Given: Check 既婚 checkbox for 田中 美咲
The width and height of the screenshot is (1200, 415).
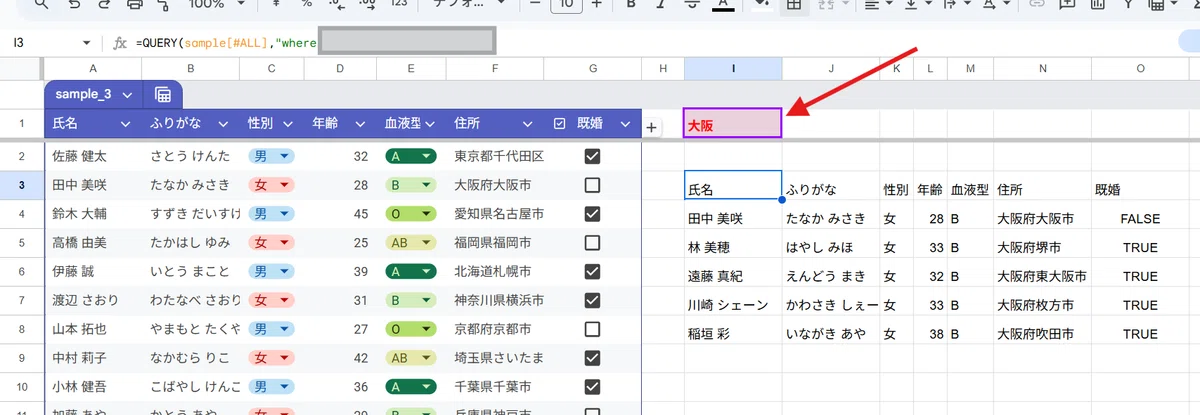Looking at the screenshot, I should click(x=592, y=185).
